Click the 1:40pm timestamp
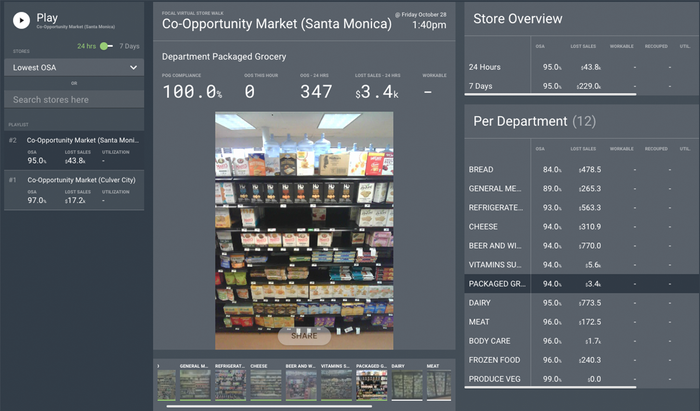The height and width of the screenshot is (411, 700). click(x=429, y=25)
